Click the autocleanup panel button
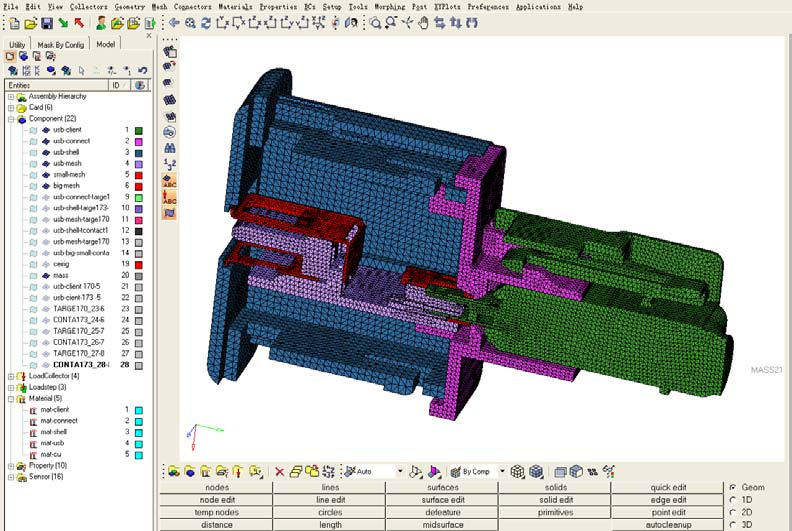This screenshot has width=792, height=531. 668,525
